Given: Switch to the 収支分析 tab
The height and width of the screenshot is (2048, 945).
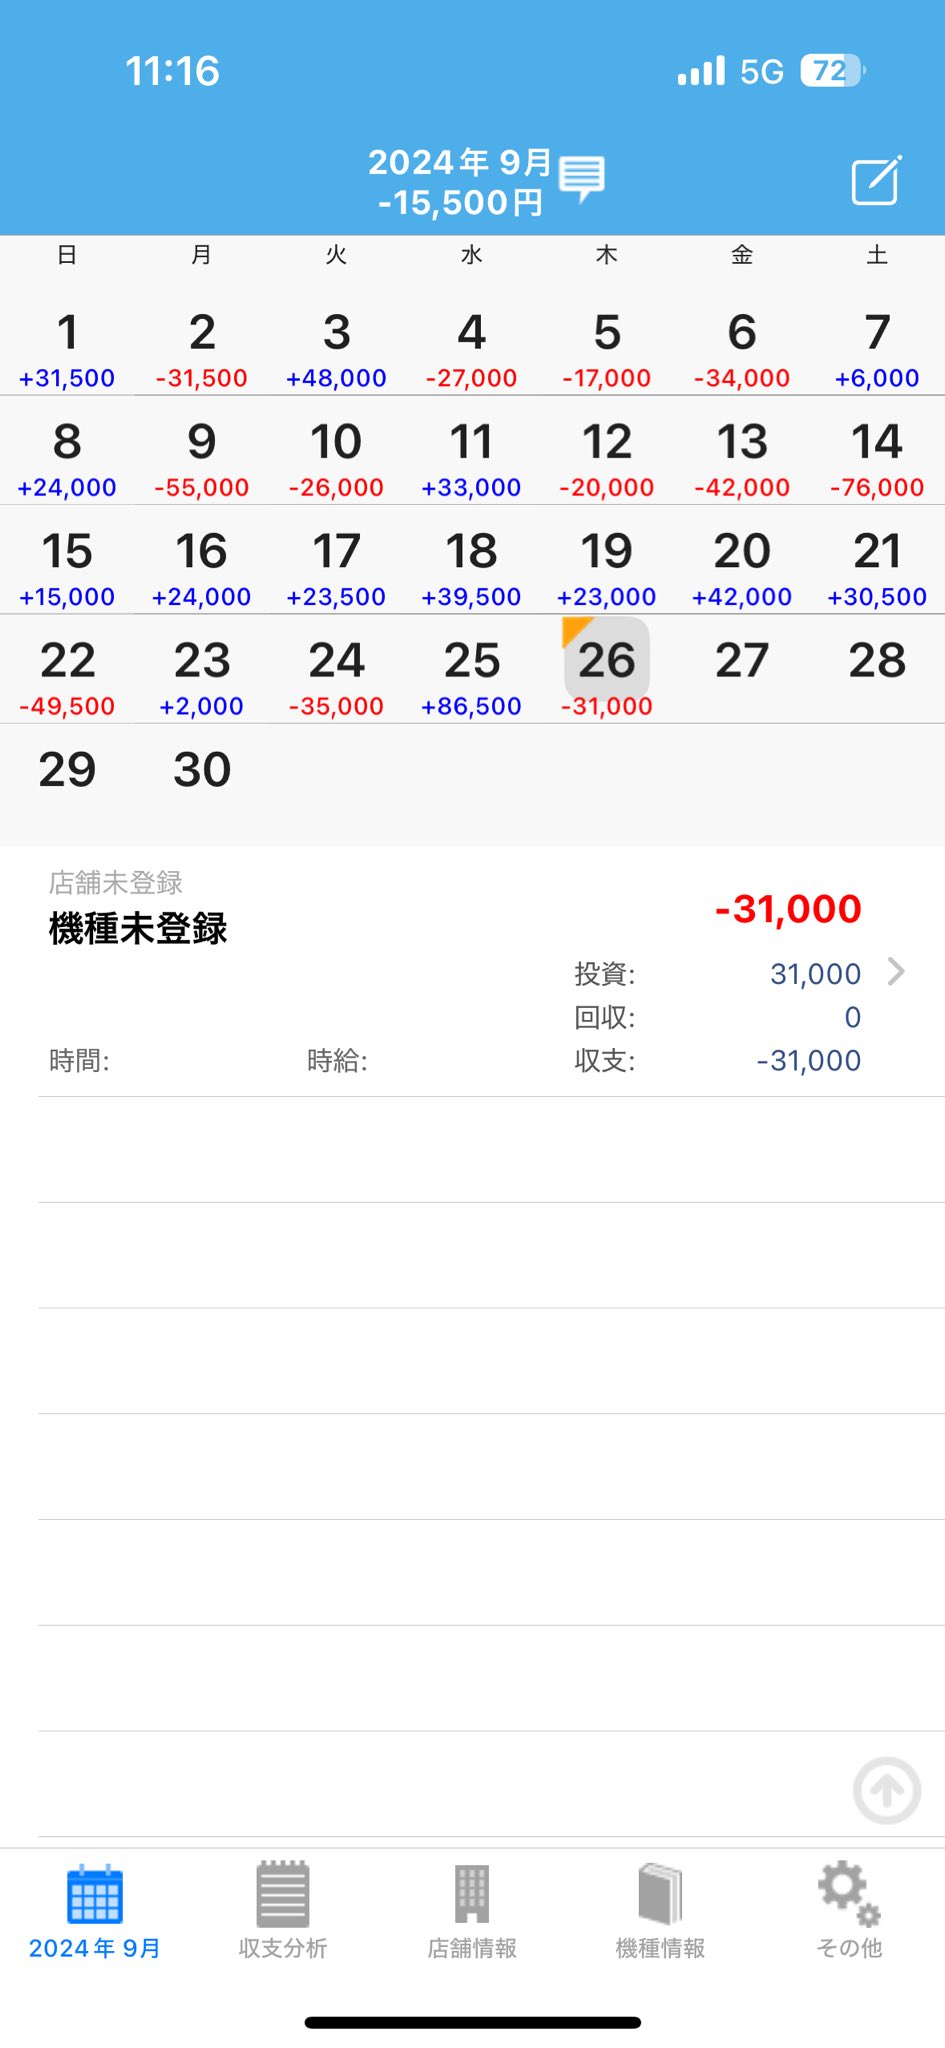Looking at the screenshot, I should [283, 1910].
